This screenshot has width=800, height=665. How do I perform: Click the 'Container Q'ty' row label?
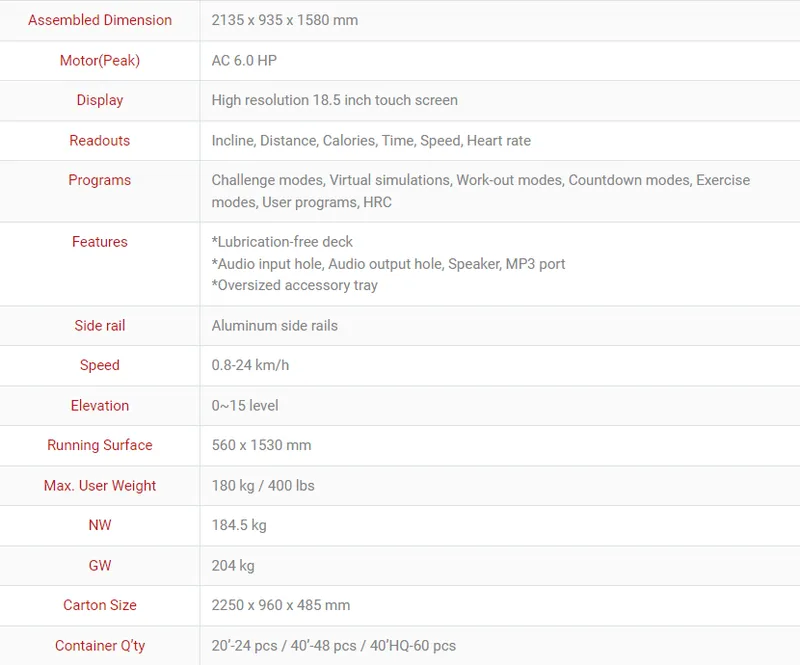100,646
